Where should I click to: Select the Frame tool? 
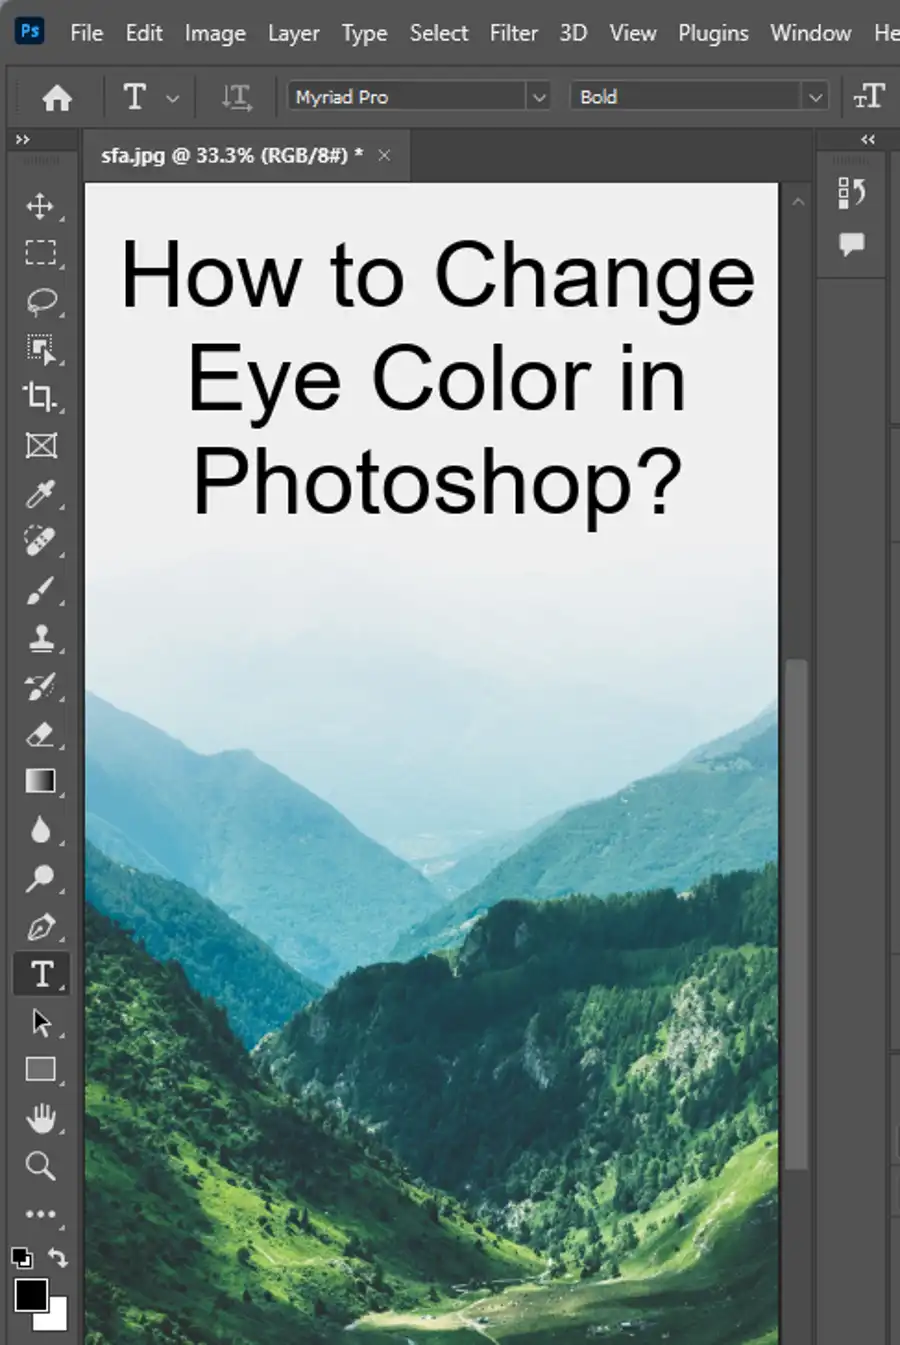click(x=40, y=445)
